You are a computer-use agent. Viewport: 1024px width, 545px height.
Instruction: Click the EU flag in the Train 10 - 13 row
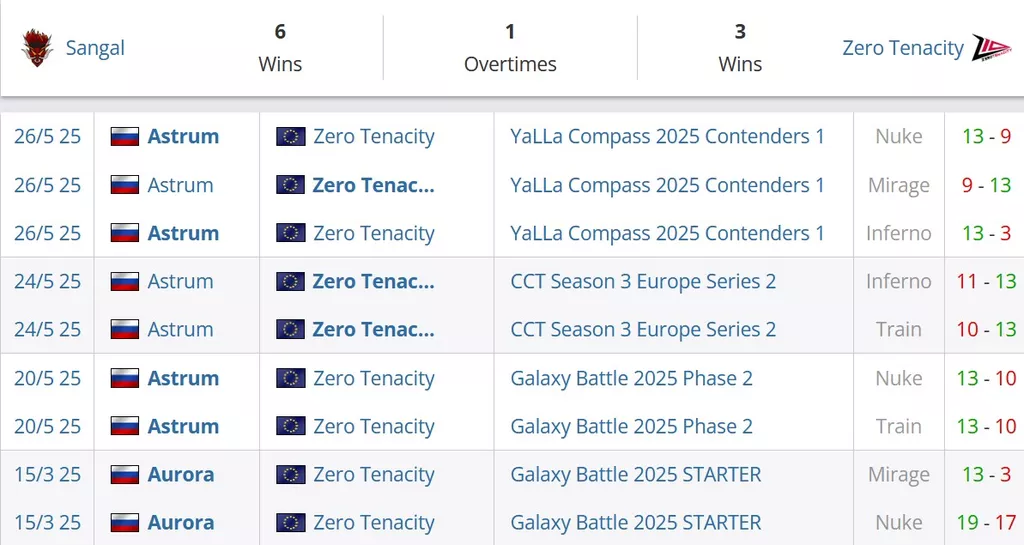coord(291,330)
